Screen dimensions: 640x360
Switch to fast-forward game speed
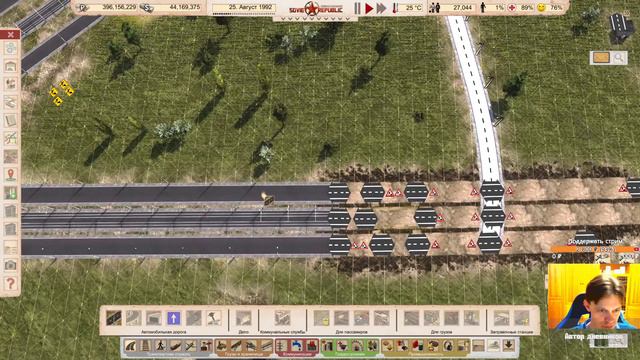(x=381, y=8)
